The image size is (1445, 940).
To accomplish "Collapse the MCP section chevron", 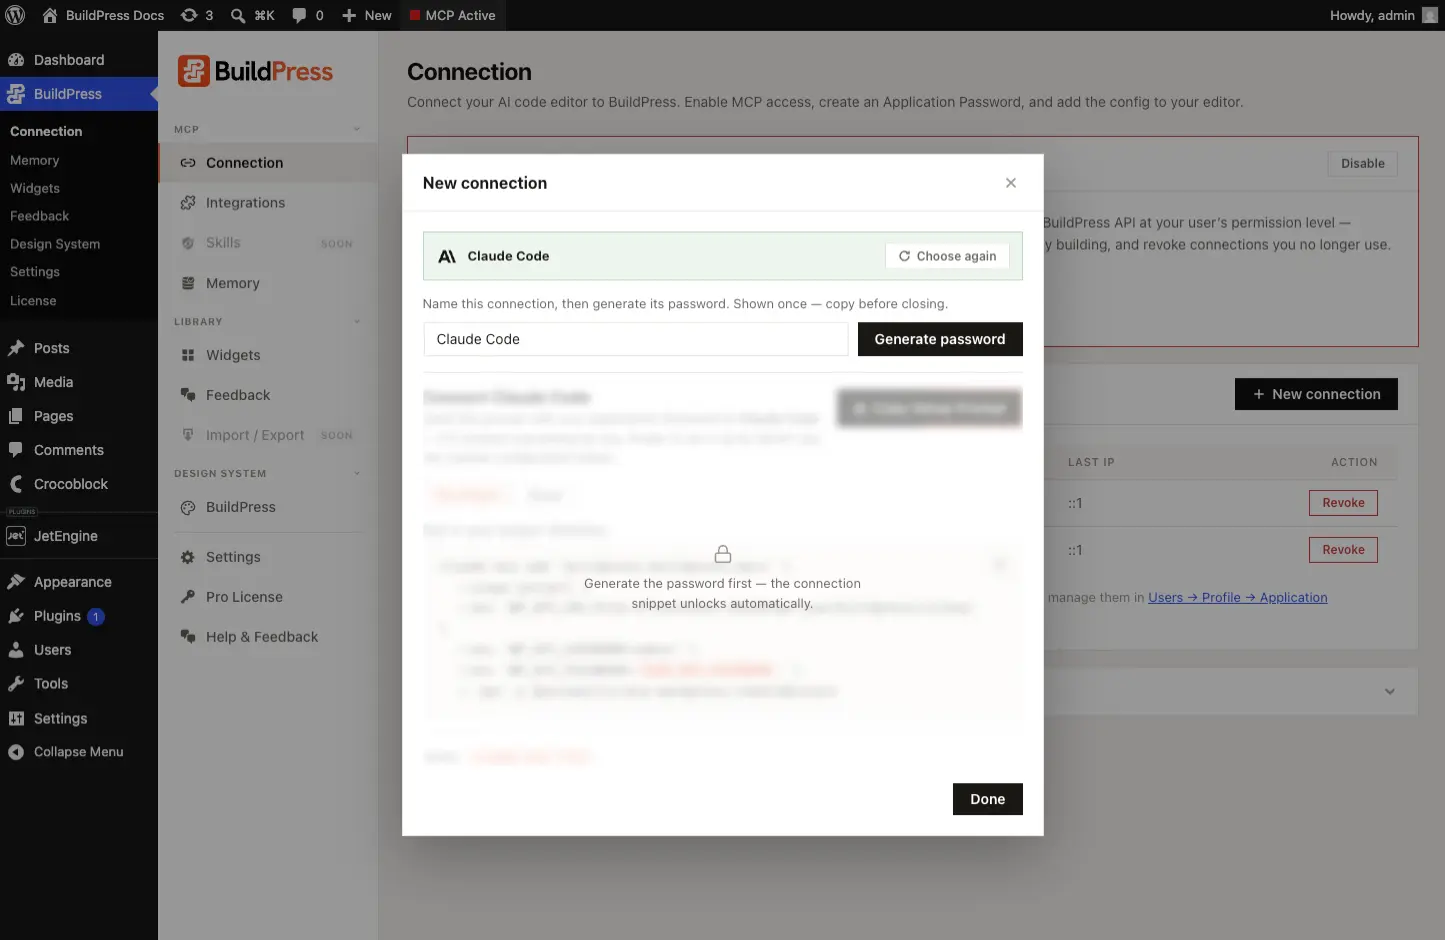I will pos(357,129).
